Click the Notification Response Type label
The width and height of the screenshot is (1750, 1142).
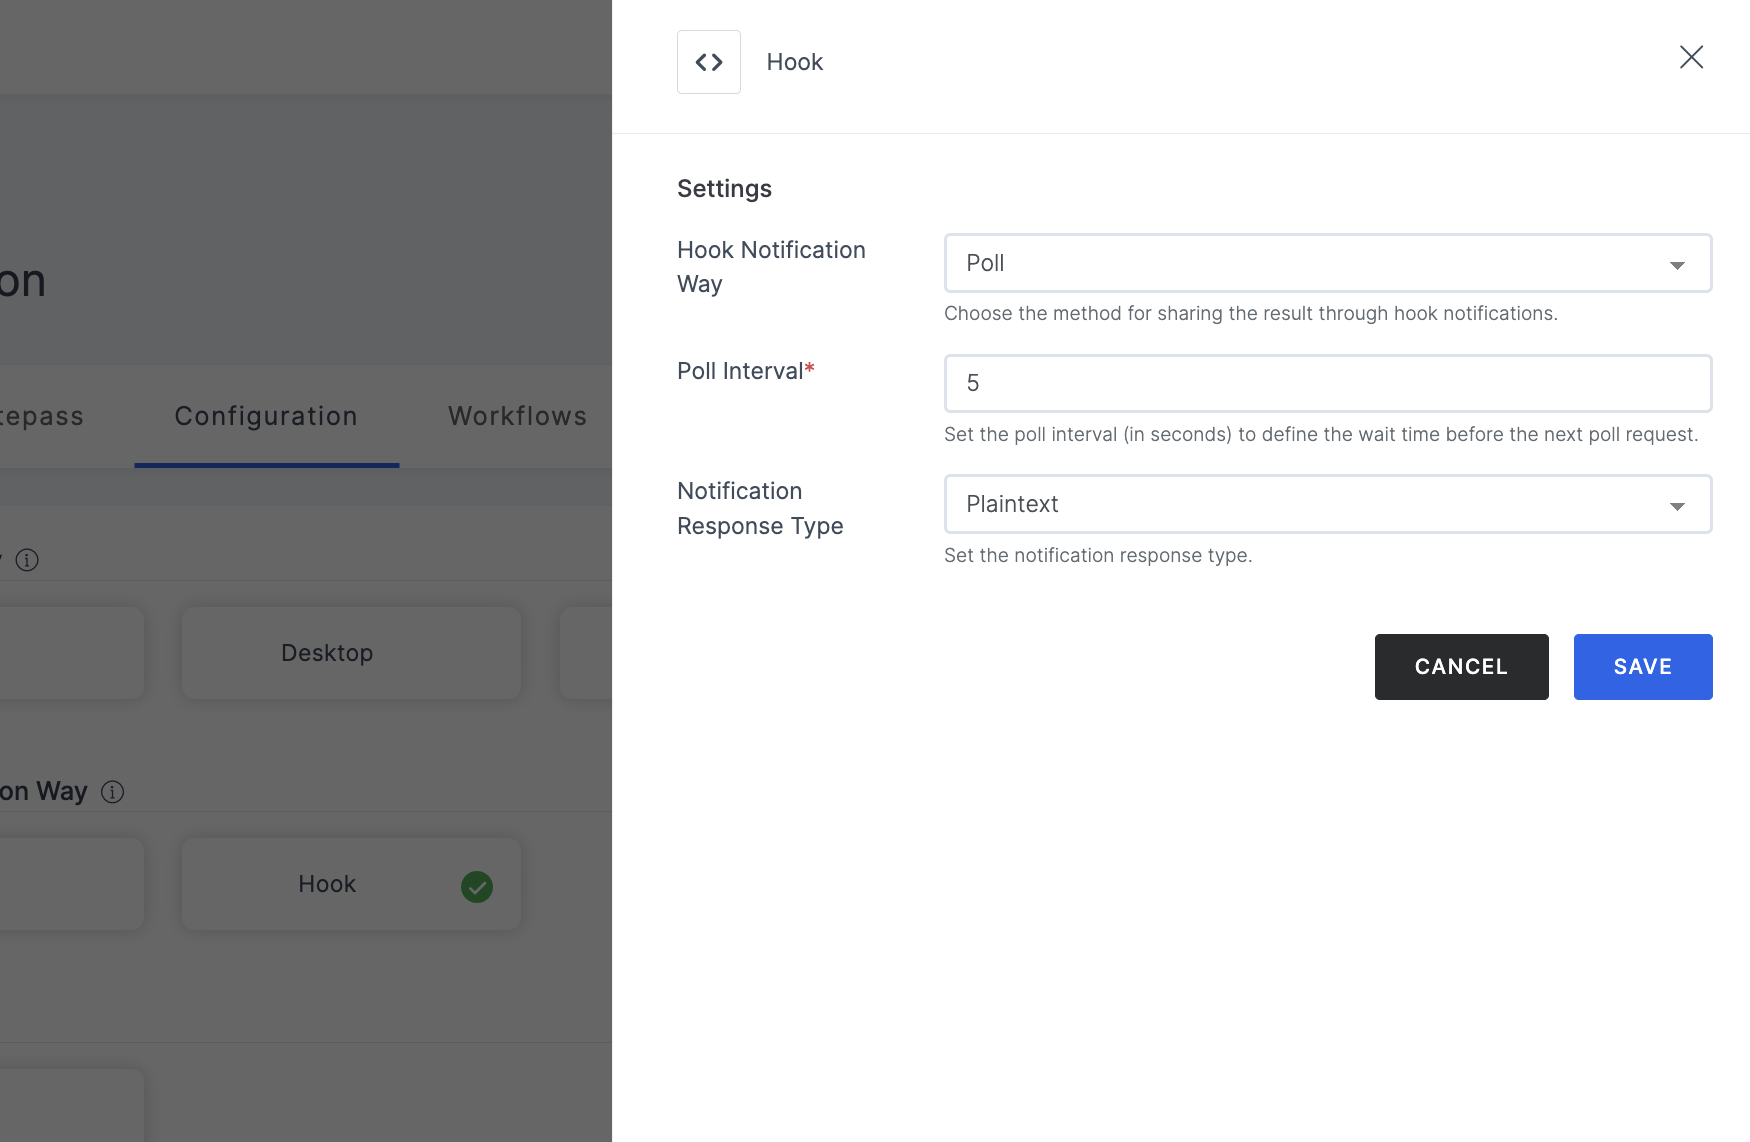pyautogui.click(x=760, y=508)
